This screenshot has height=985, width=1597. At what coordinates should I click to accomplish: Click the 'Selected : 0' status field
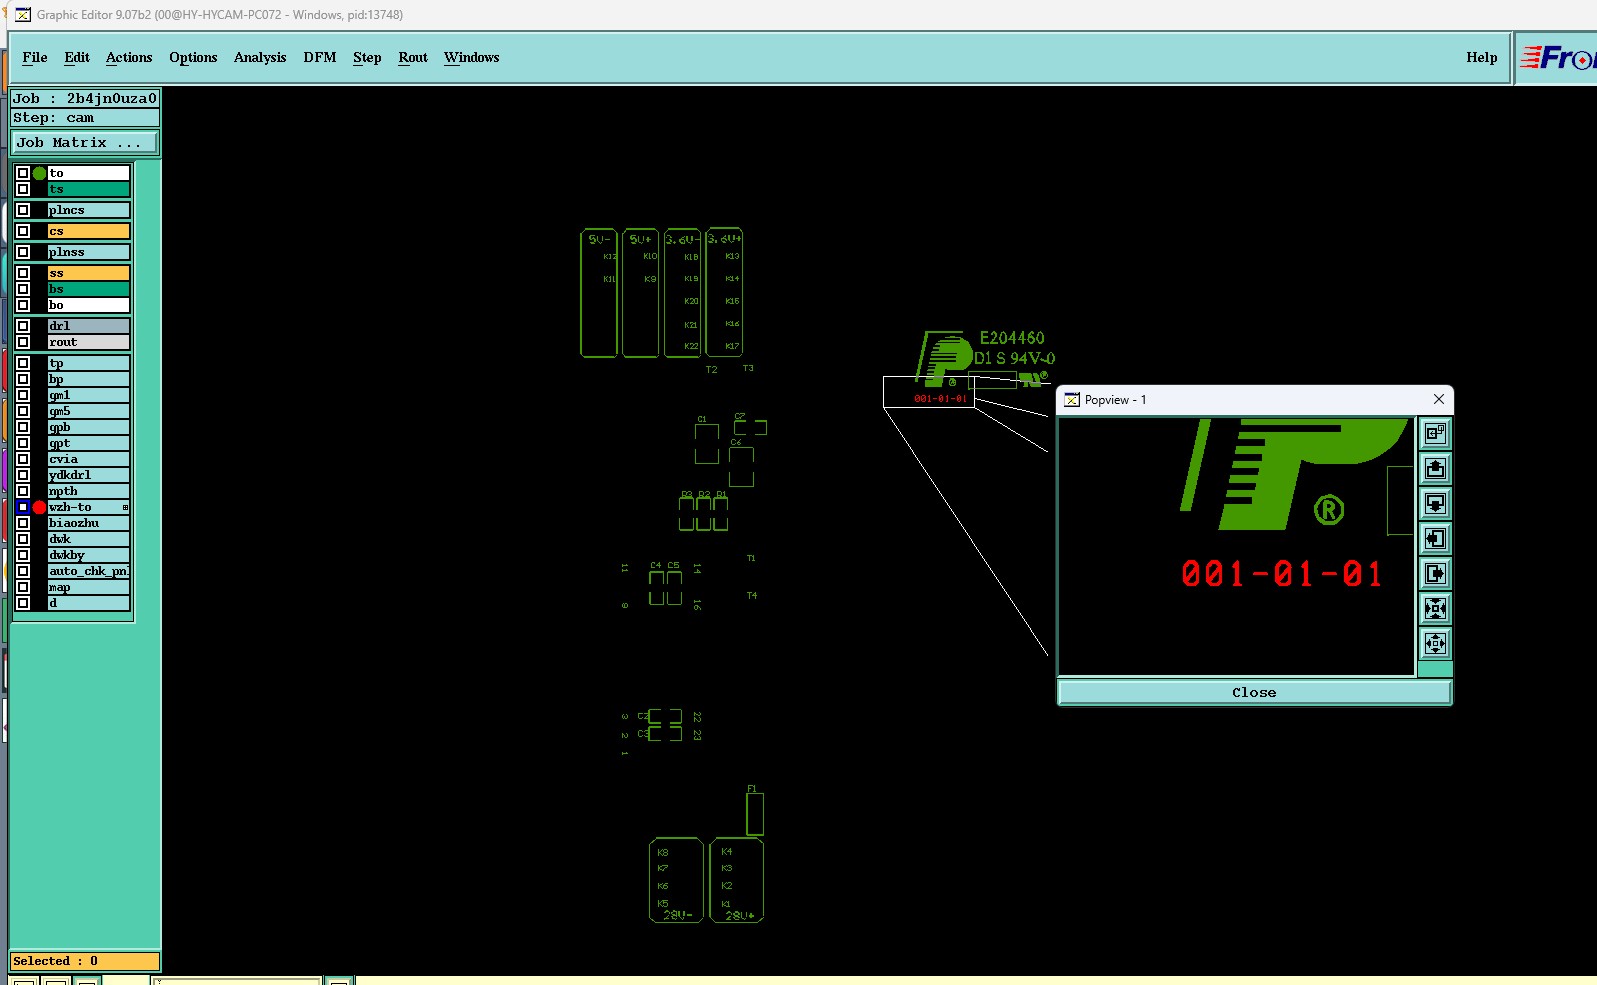click(x=85, y=961)
